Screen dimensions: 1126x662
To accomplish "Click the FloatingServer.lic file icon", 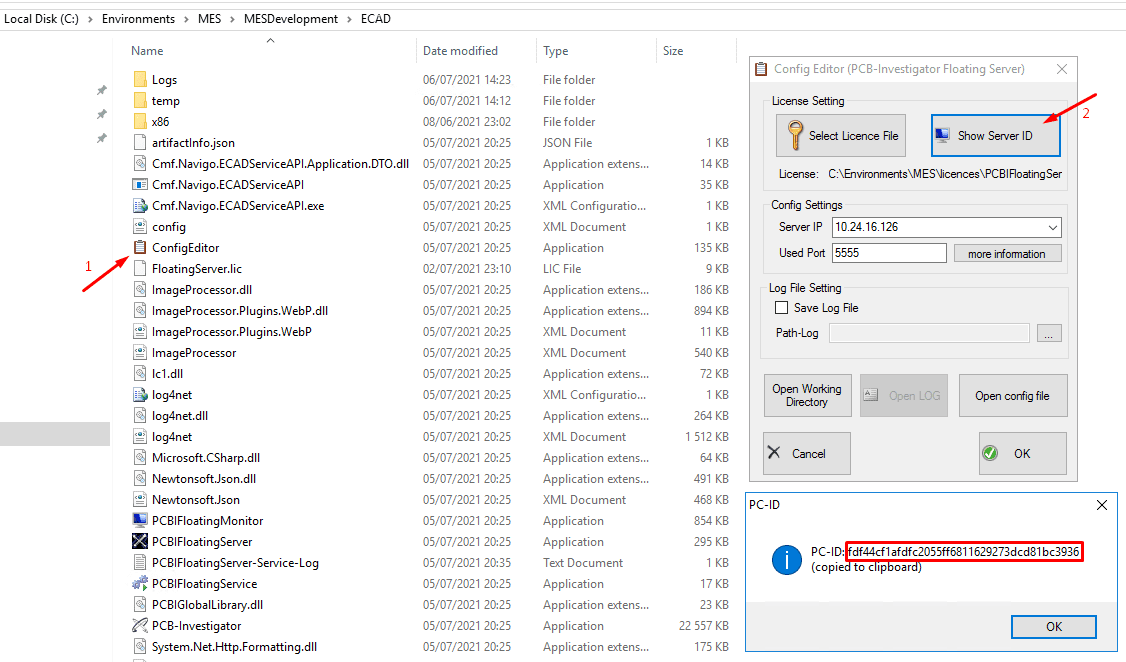I will pos(140,269).
